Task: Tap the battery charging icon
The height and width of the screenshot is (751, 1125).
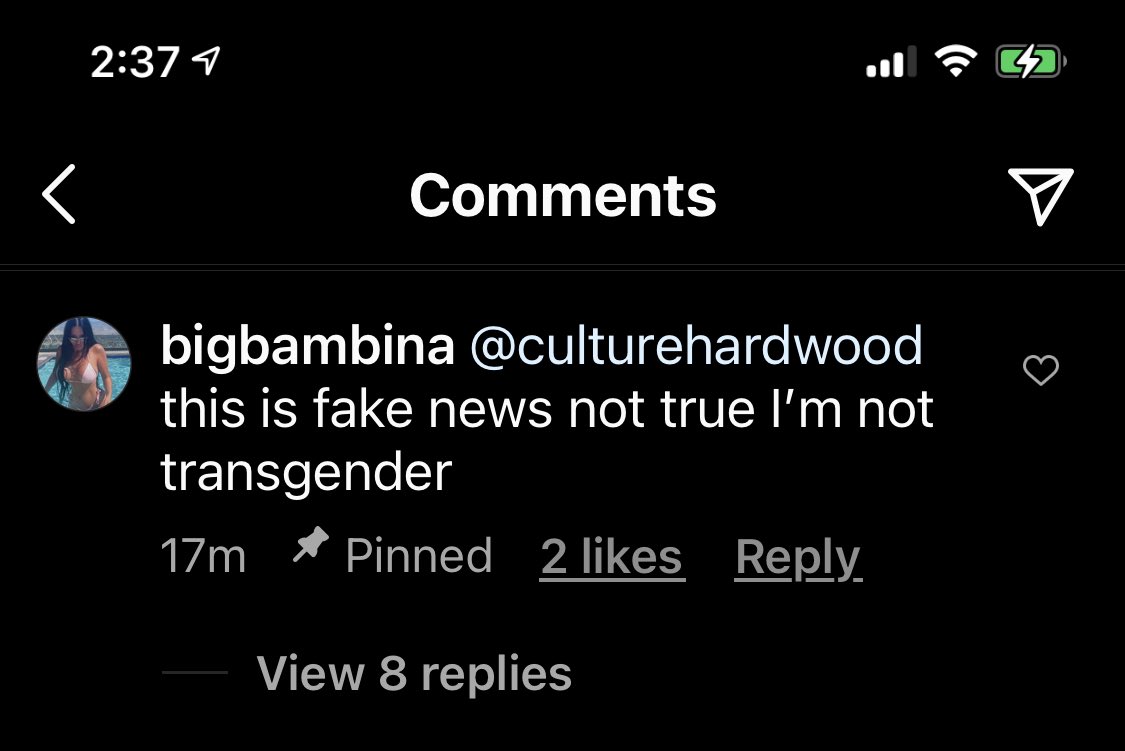Action: click(1030, 62)
